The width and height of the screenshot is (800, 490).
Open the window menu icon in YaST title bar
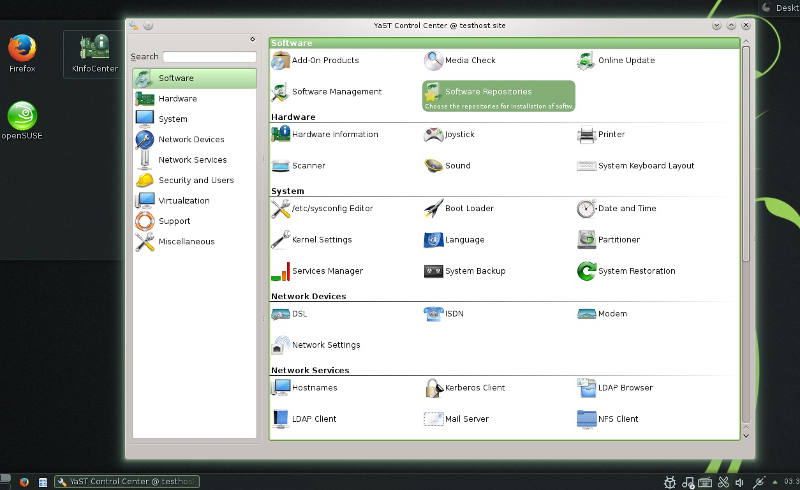pos(134,26)
